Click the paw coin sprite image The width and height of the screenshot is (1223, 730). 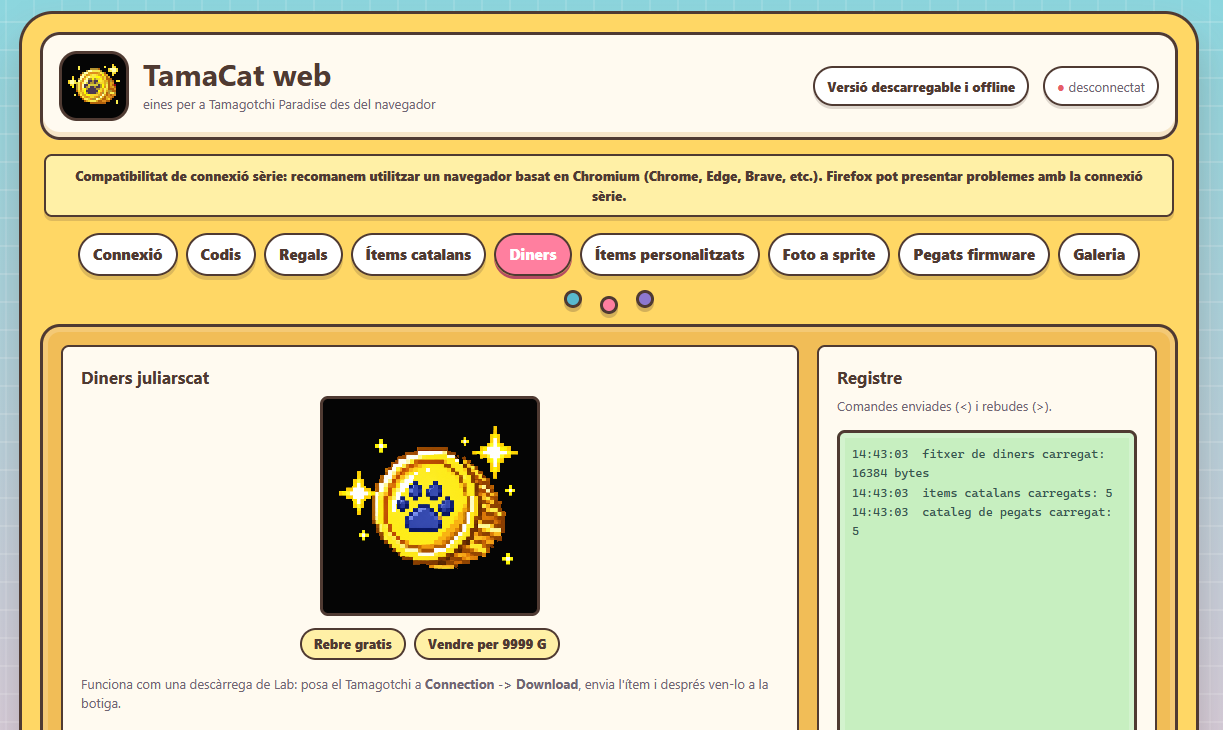(x=430, y=506)
